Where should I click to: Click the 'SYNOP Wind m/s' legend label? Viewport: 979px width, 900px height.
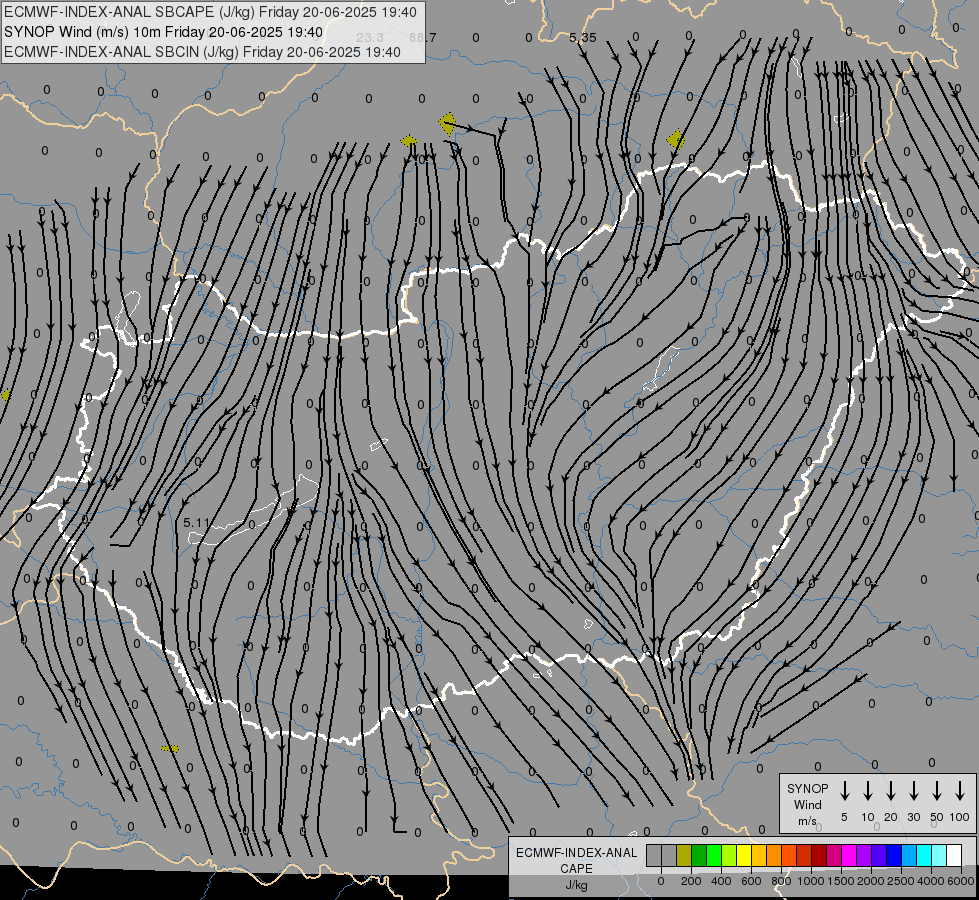(x=807, y=804)
